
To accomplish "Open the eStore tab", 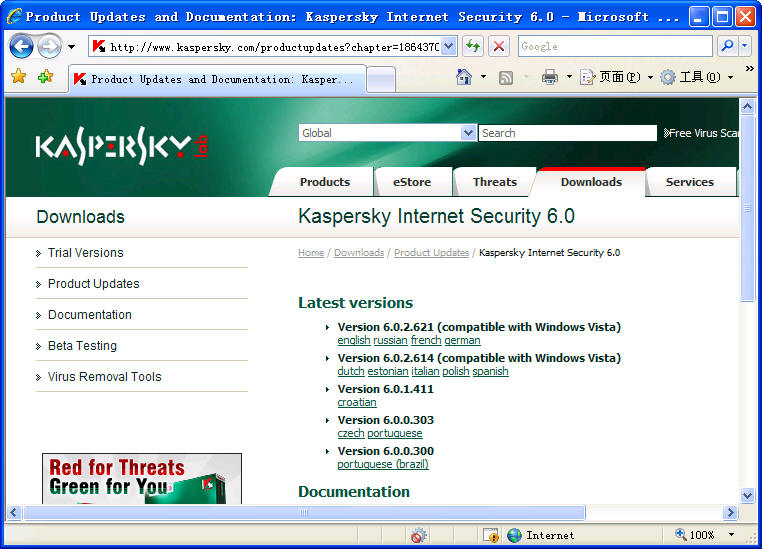I will pyautogui.click(x=412, y=182).
